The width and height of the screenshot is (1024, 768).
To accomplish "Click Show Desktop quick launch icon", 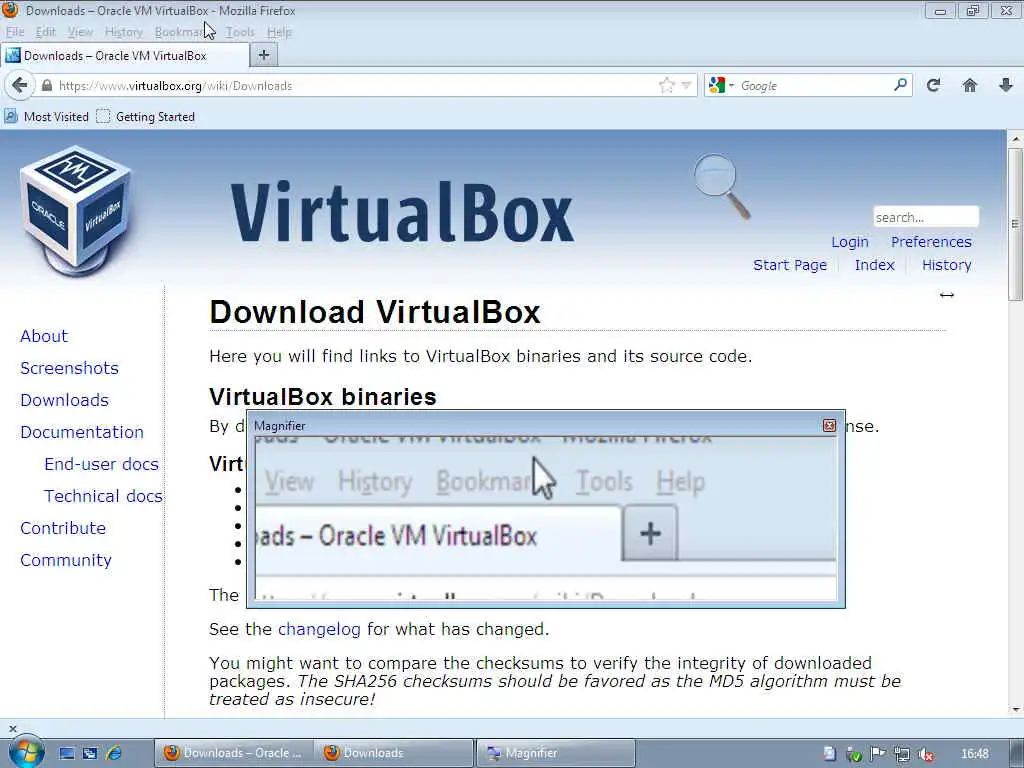I will [x=67, y=753].
